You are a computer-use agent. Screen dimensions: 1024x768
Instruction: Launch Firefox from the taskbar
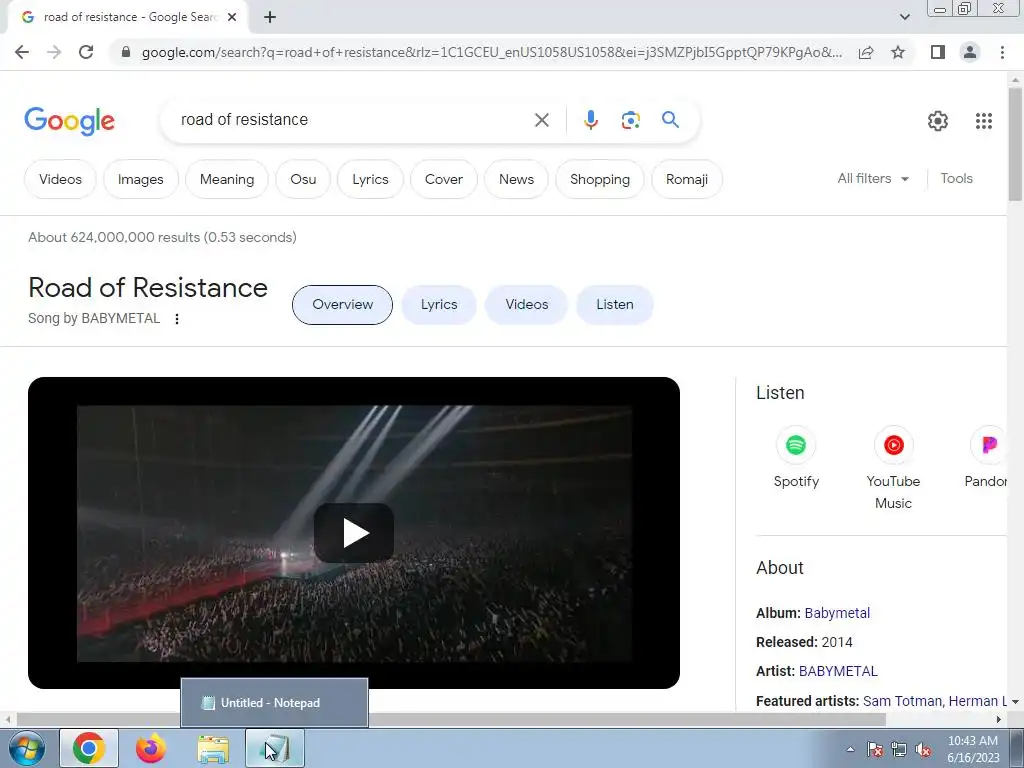[x=151, y=748]
